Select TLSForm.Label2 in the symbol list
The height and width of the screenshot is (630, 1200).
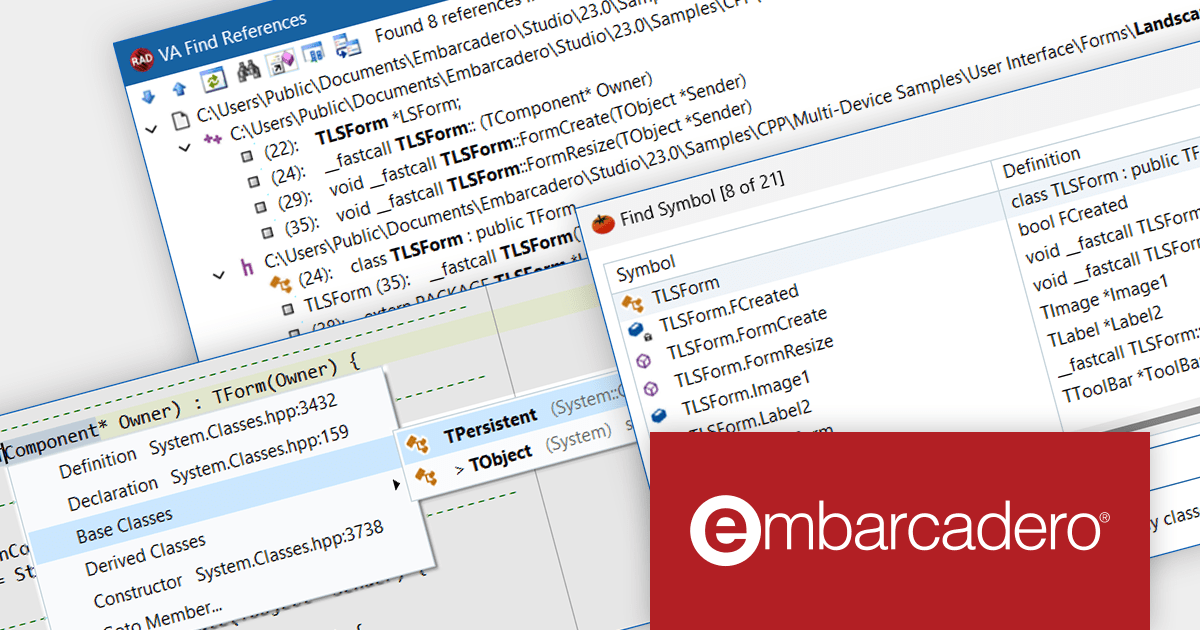750,419
